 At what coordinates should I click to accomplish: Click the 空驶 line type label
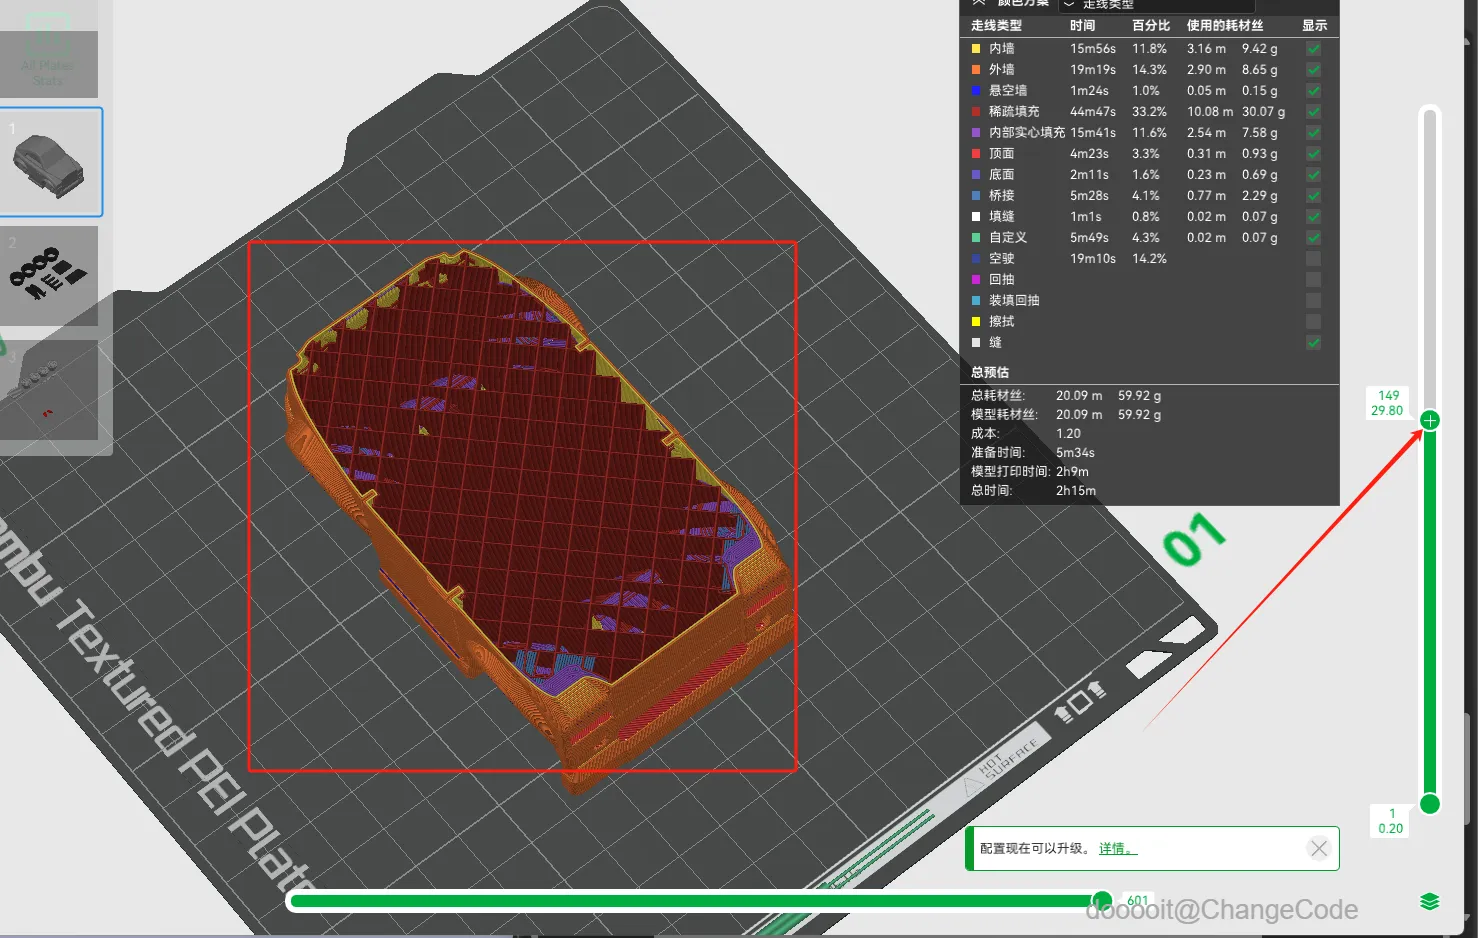pos(1001,258)
